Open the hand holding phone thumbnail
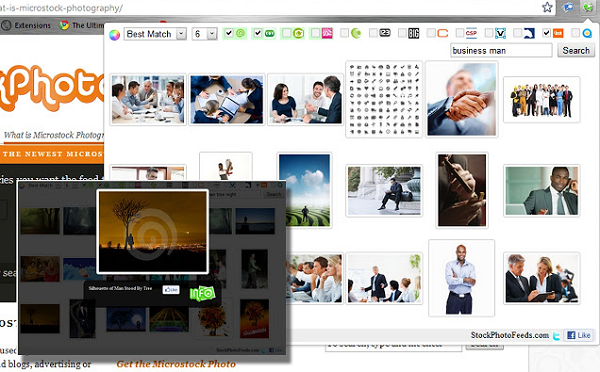 pos(462,190)
